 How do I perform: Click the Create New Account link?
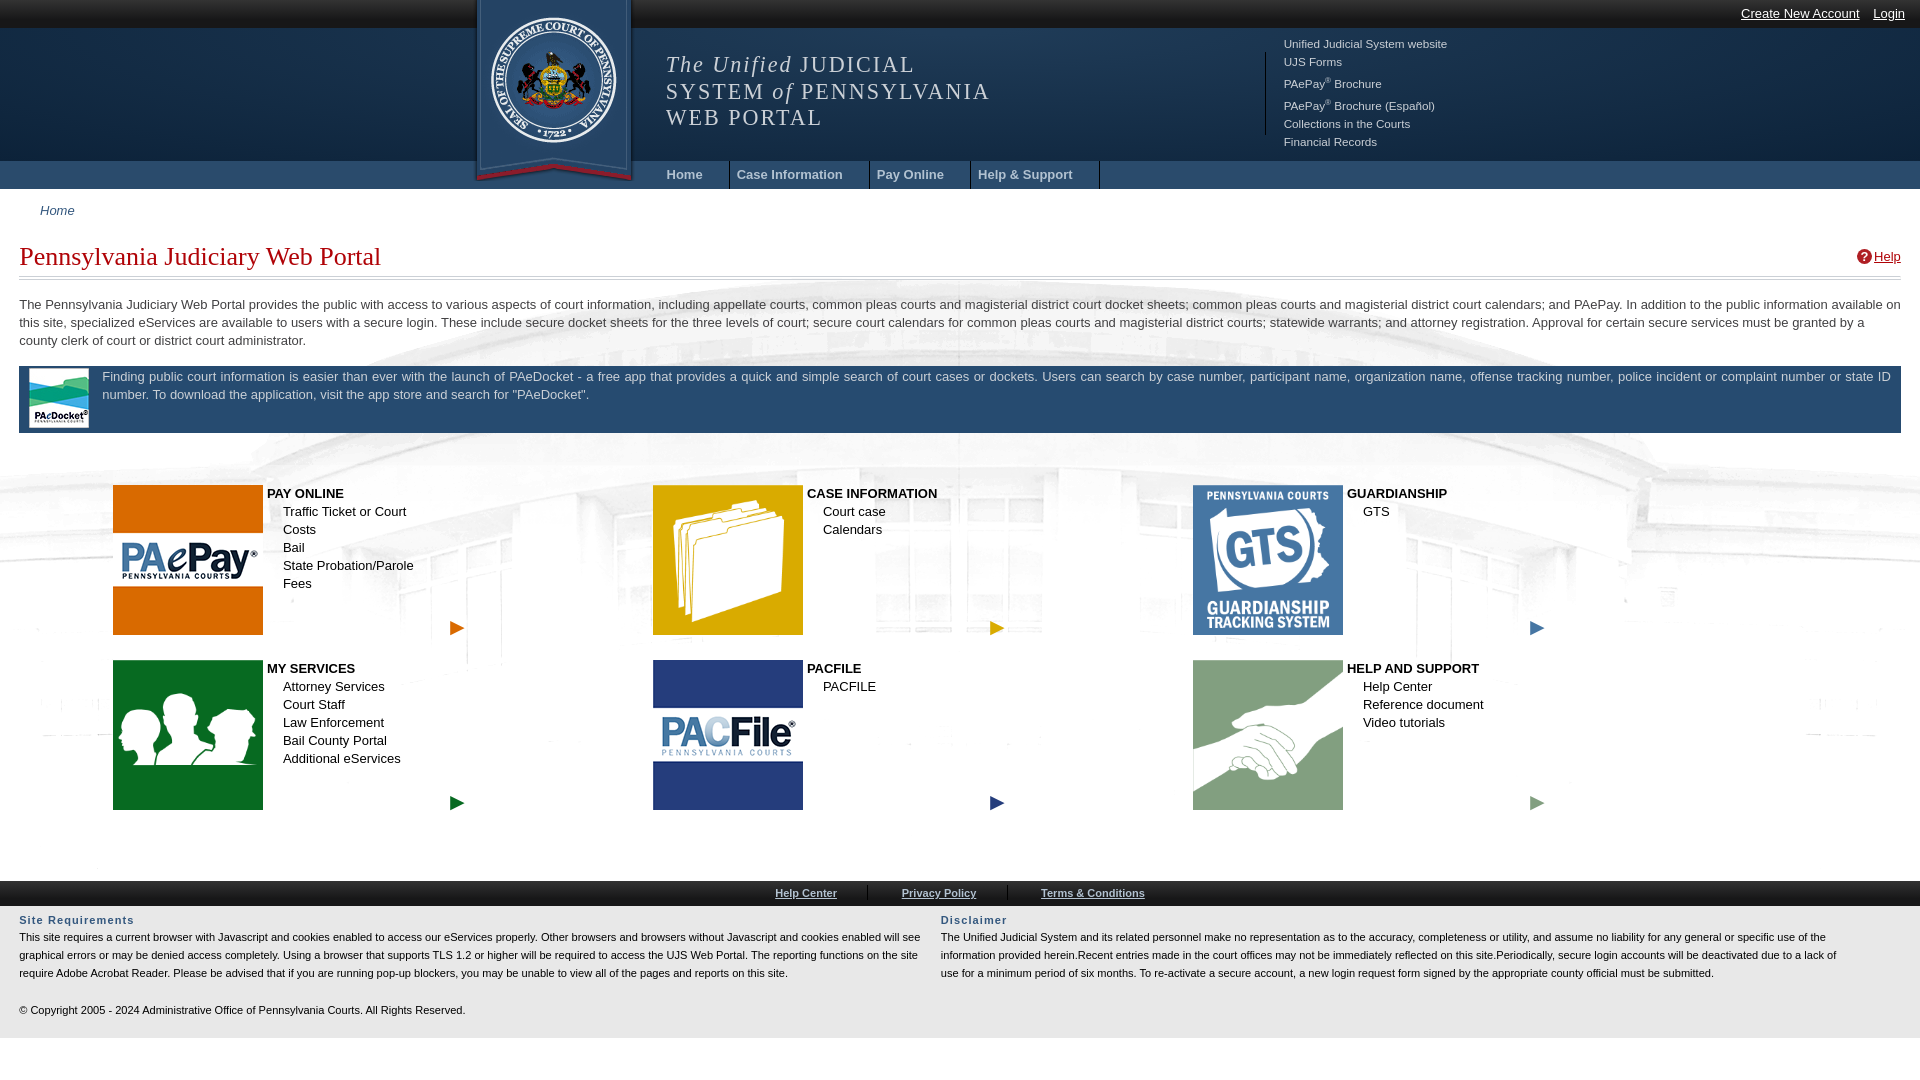tap(1800, 14)
